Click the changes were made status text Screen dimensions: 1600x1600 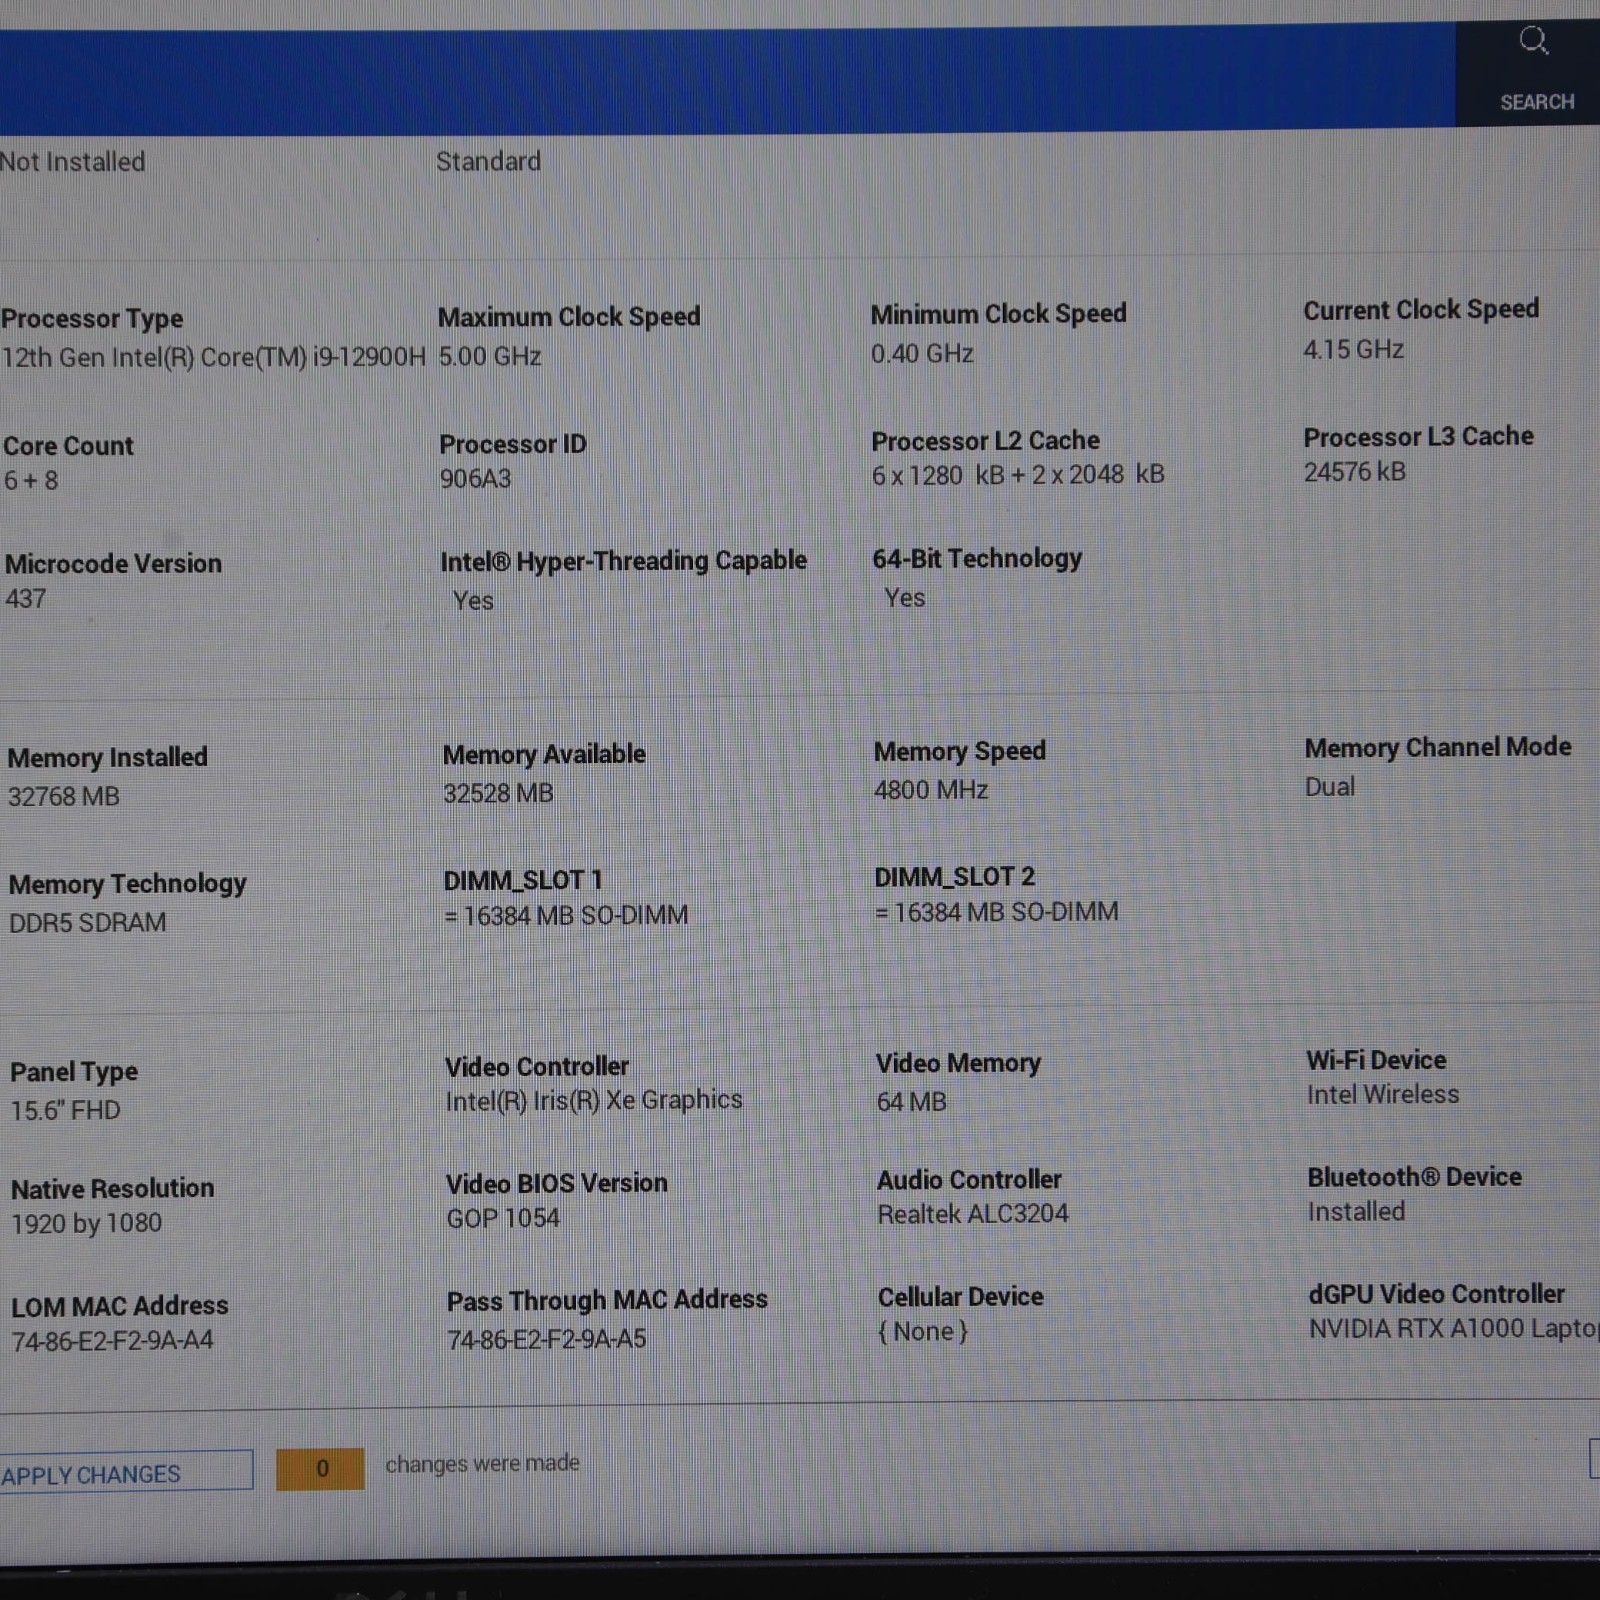(482, 1463)
